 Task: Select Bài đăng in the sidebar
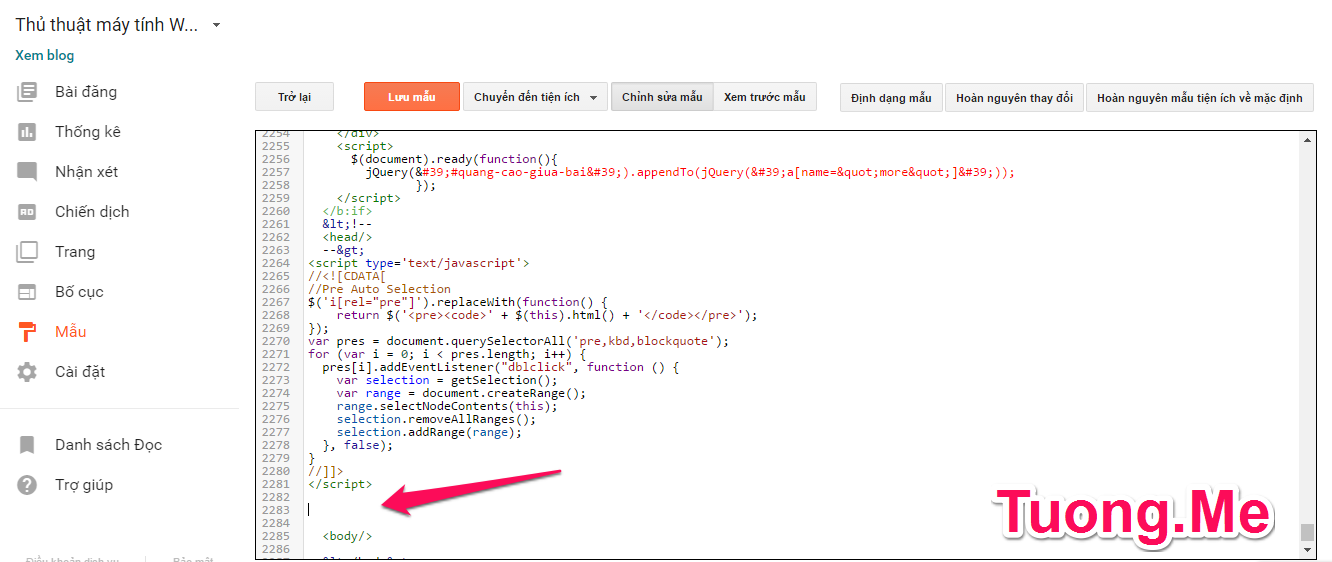pyautogui.click(x=86, y=92)
